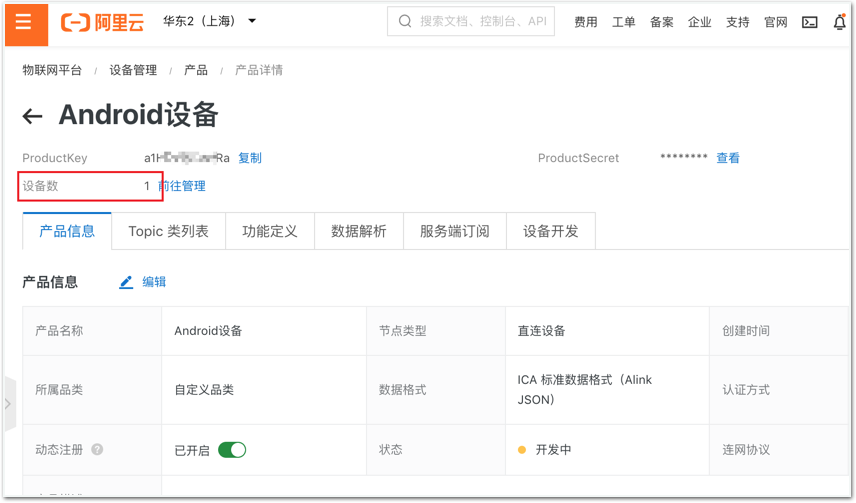856x503 pixels.
Task: Switch to the 功能定义 tab
Action: tap(270, 231)
